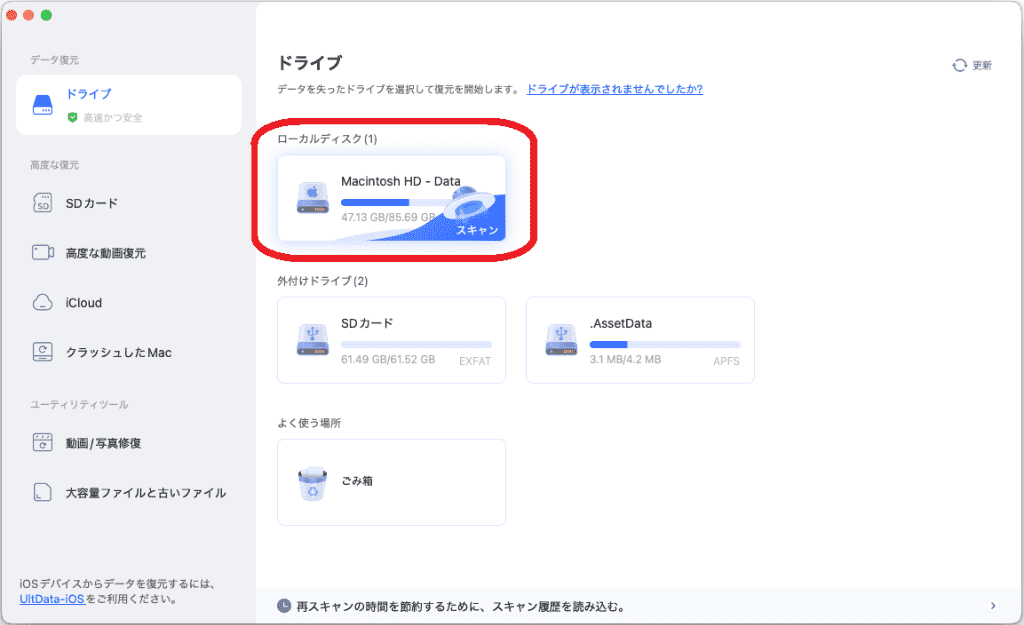Click the 大容量ファイルと古いファイル file icon
Viewport: 1024px width, 625px height.
coord(42,492)
